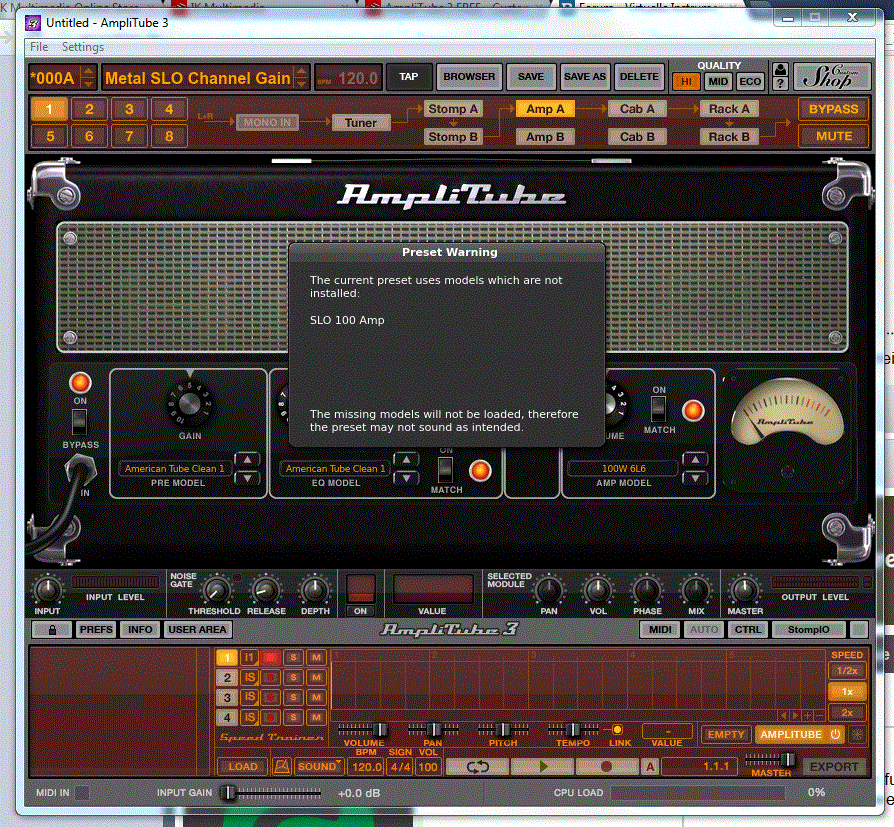
Task: Click the EQ MODEL down arrow
Action: [406, 478]
